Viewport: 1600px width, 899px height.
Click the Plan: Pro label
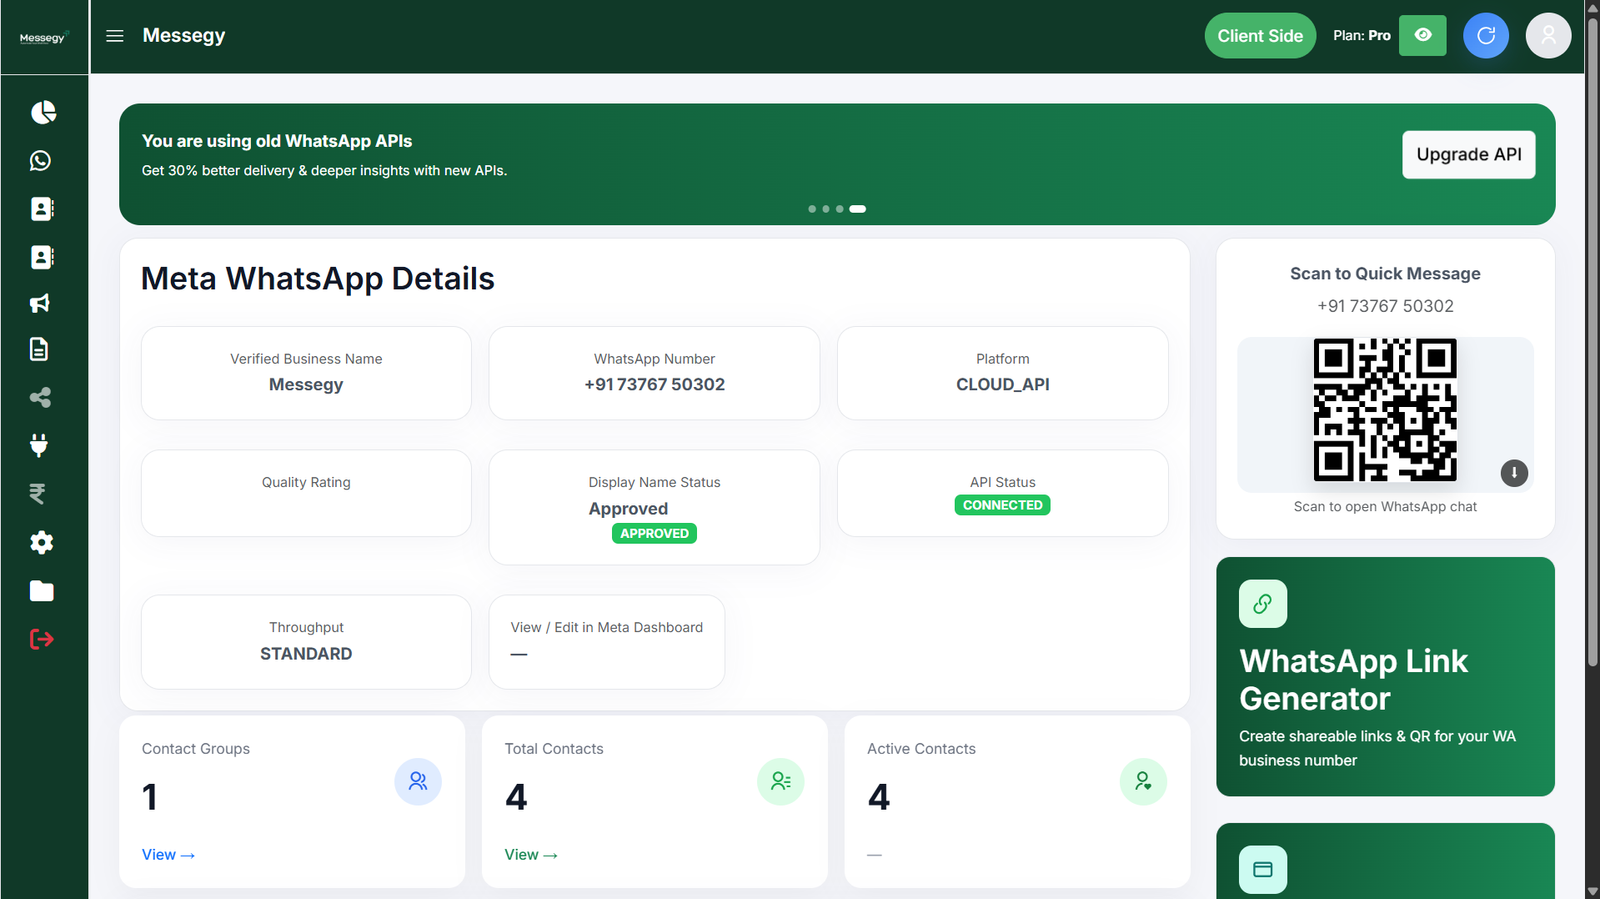(x=1361, y=36)
